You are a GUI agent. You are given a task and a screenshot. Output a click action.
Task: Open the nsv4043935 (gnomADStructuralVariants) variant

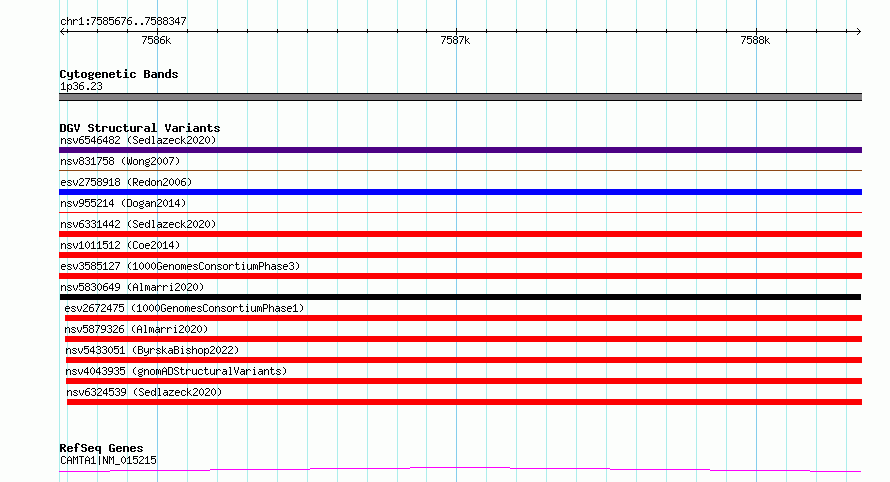click(176, 371)
